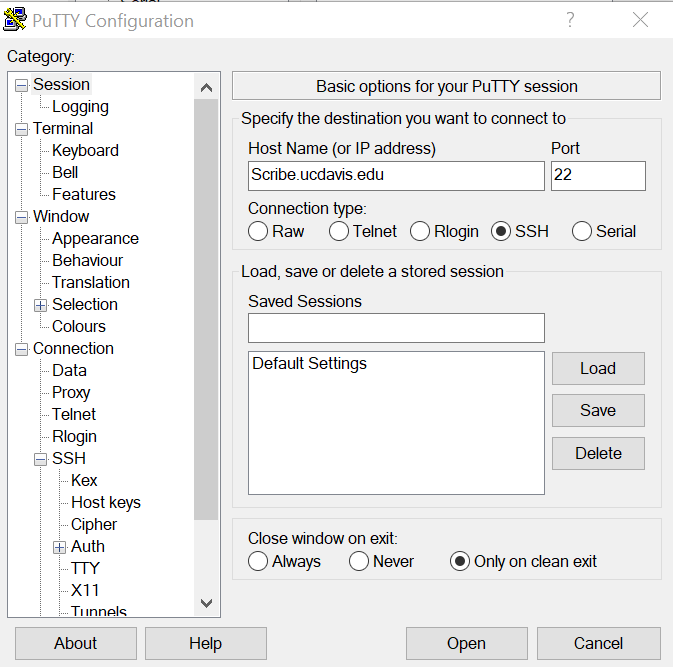Expand the Selection tree node

coord(40,305)
